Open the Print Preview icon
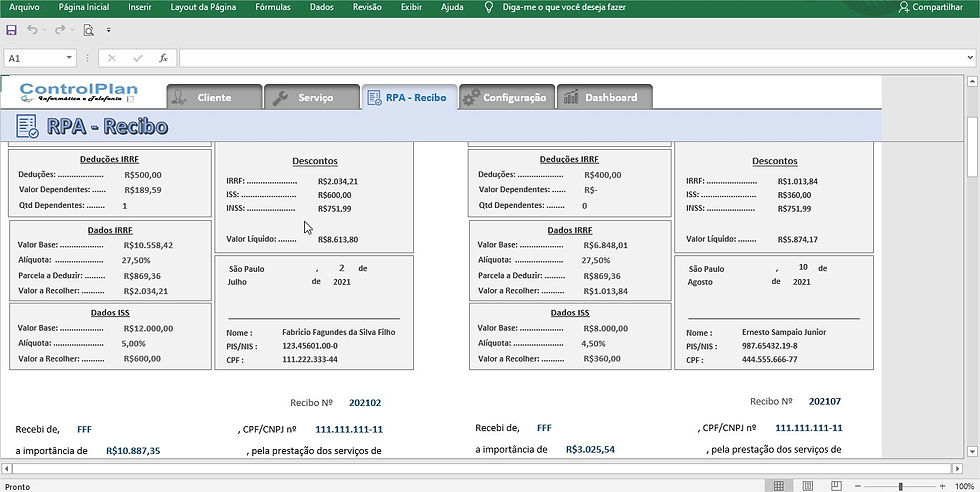 pyautogui.click(x=89, y=29)
